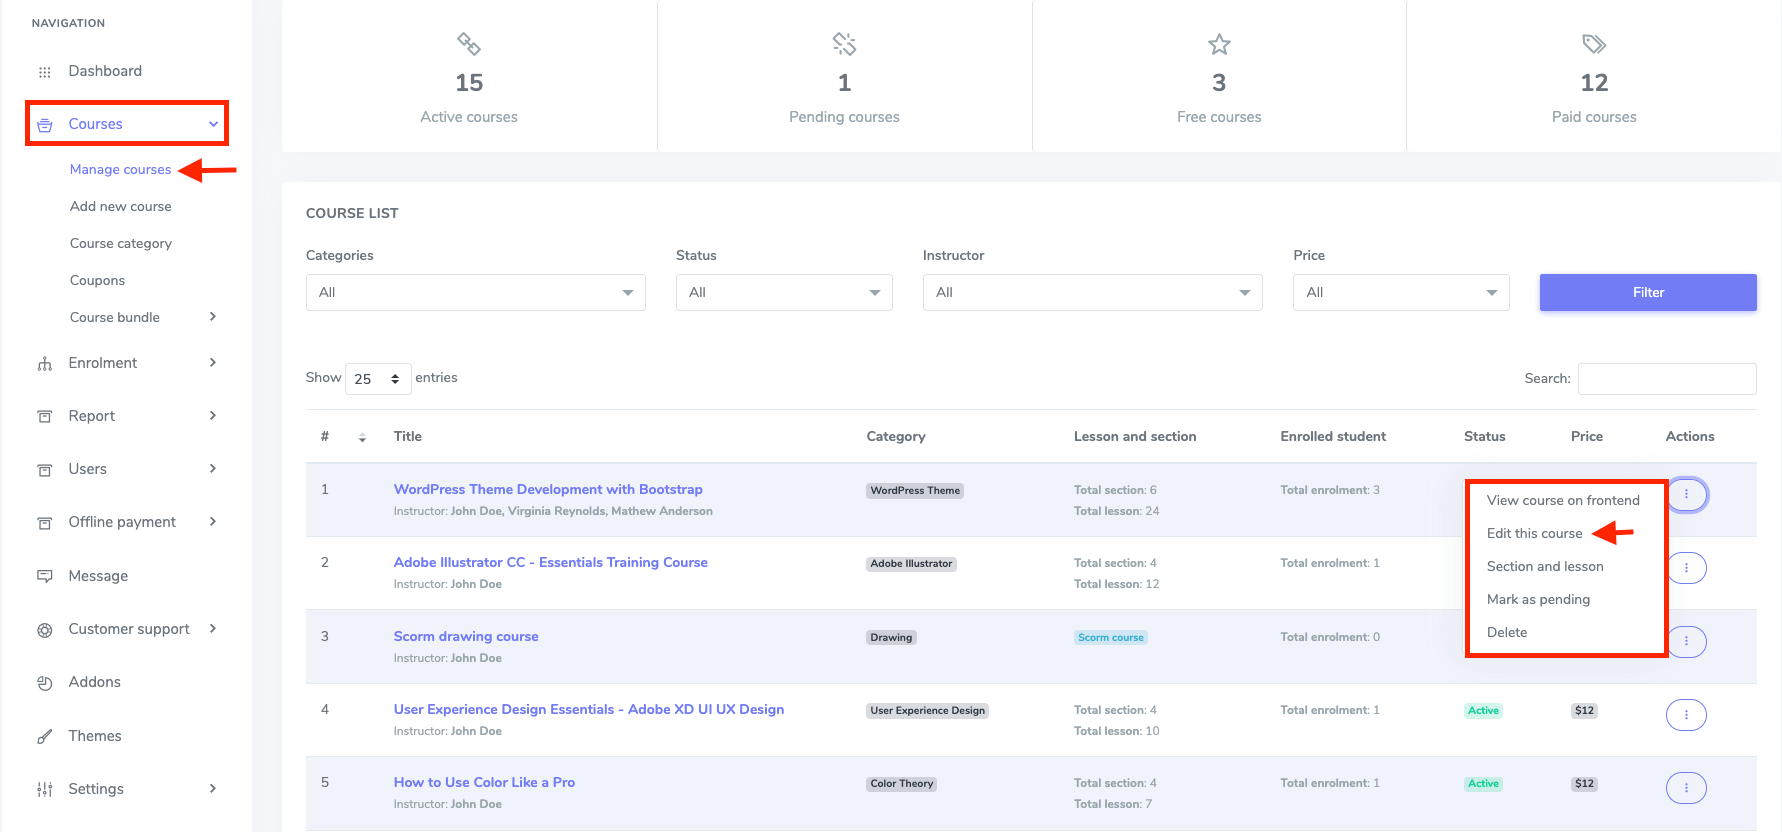This screenshot has width=1782, height=832.
Task: Open actions menu for How to Use Color course
Action: click(x=1686, y=788)
